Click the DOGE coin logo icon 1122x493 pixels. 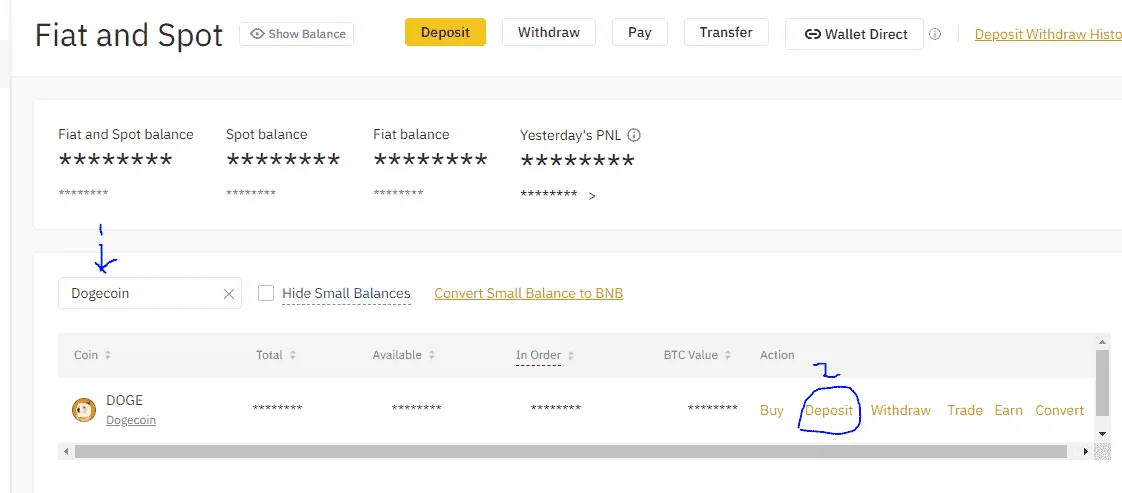[84, 410]
